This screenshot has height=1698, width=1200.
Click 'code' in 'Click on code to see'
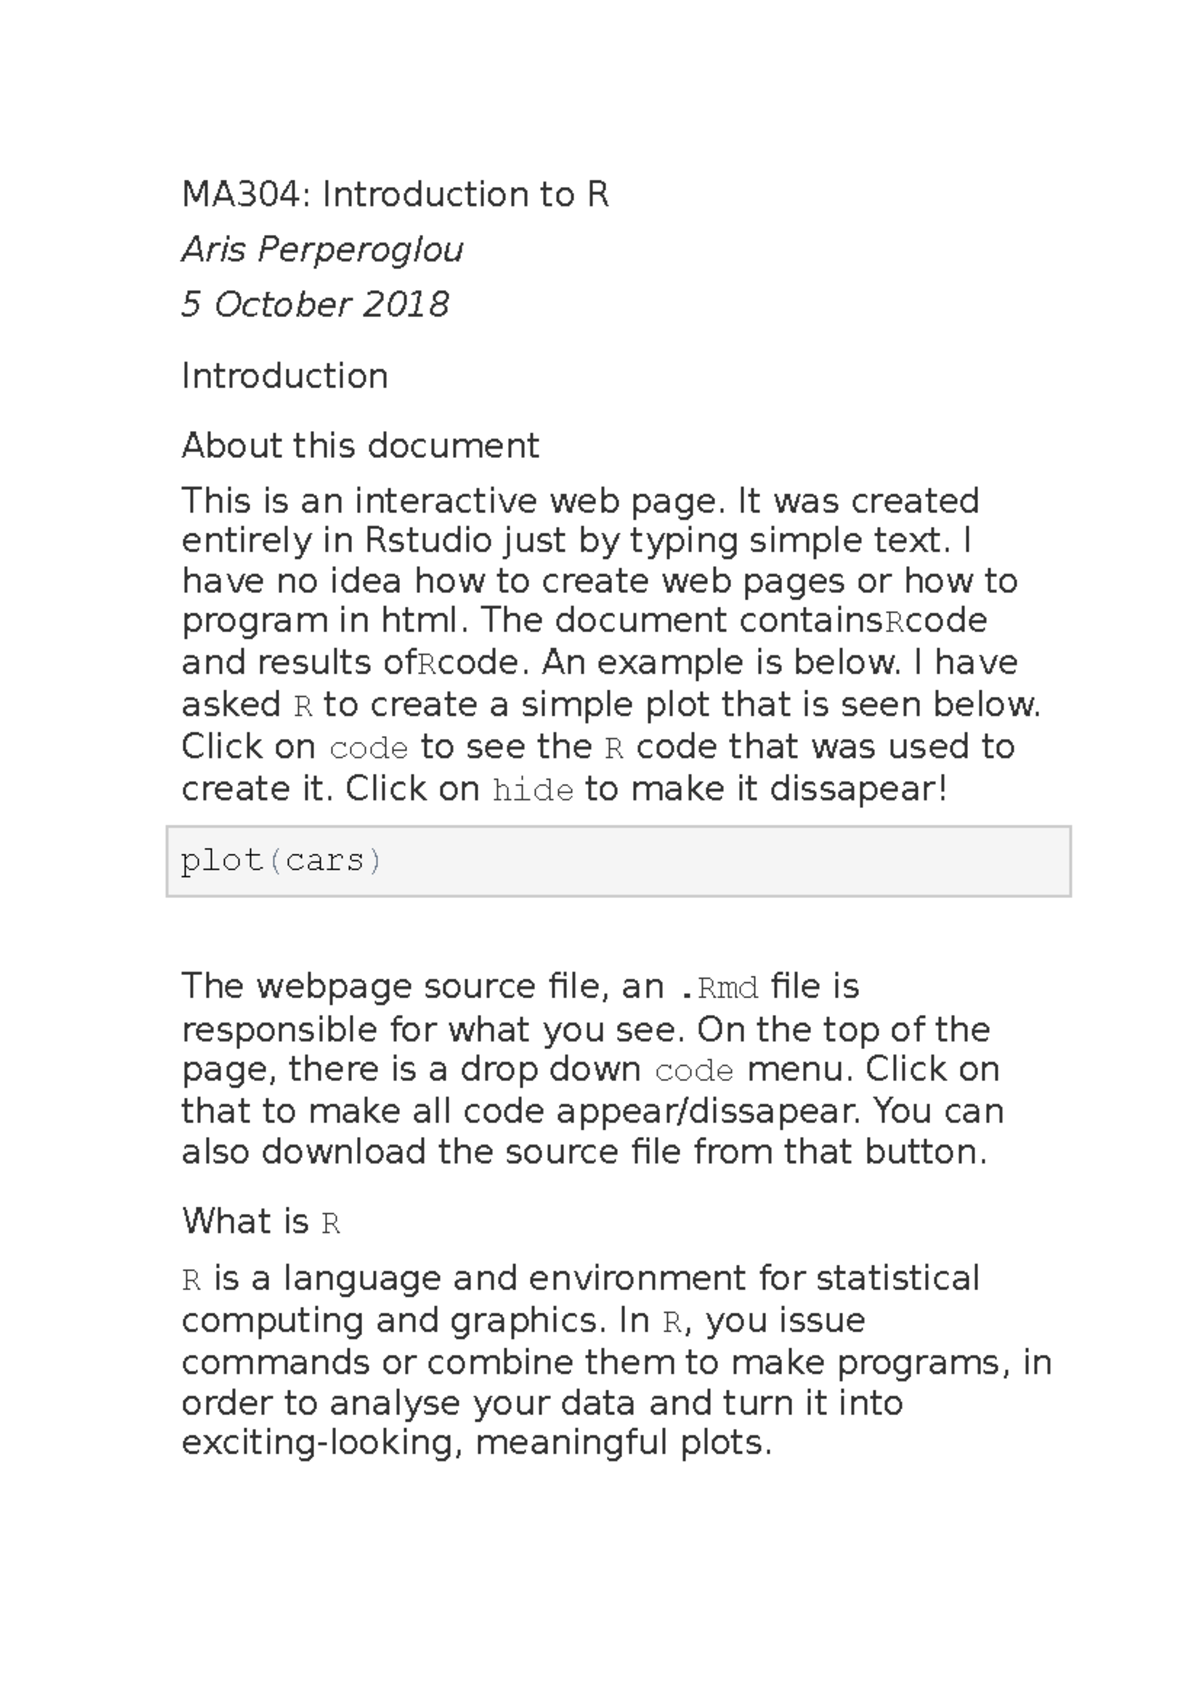tap(368, 748)
